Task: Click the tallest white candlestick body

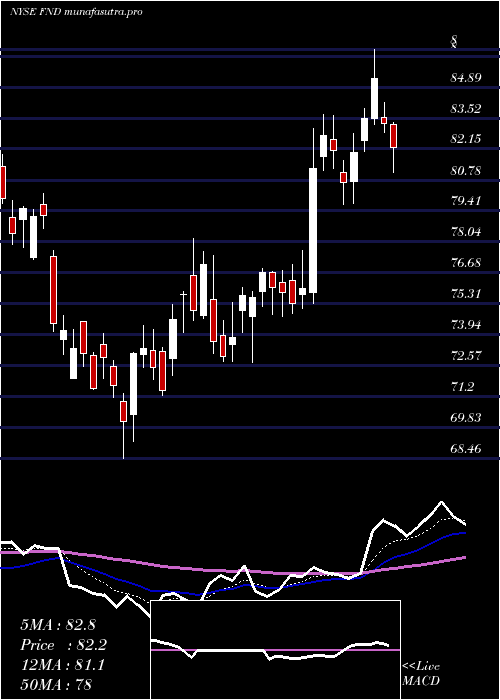Action: 313,230
